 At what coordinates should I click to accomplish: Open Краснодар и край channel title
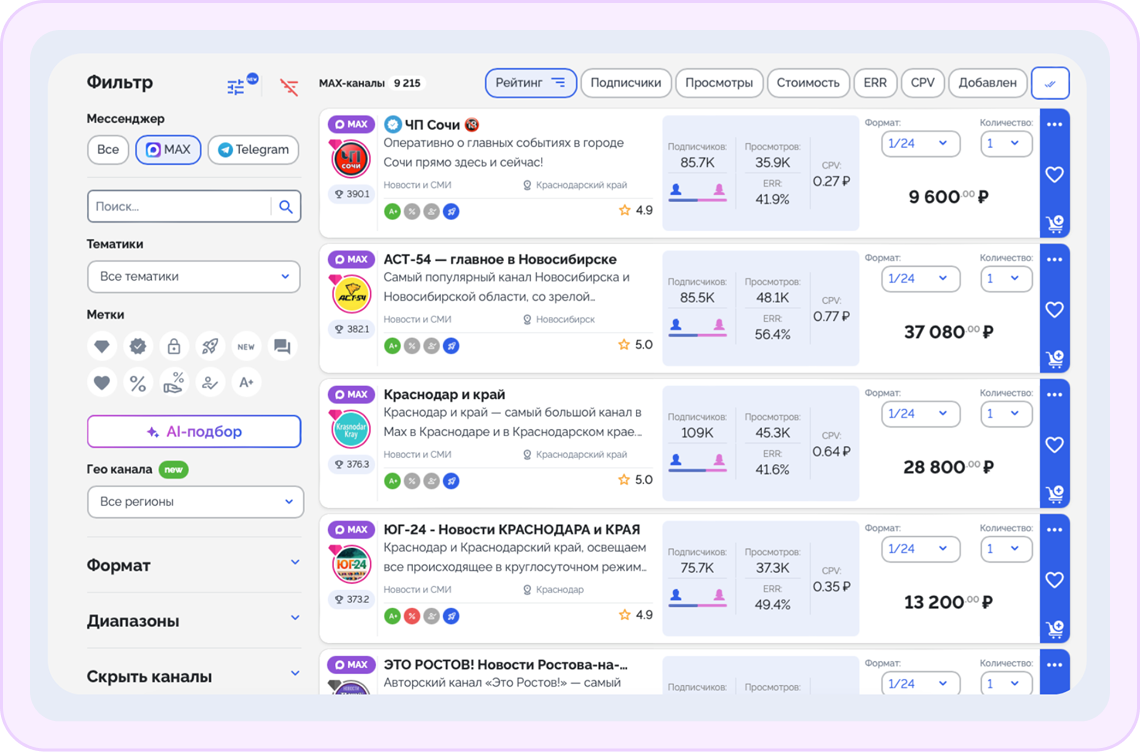click(x=444, y=395)
